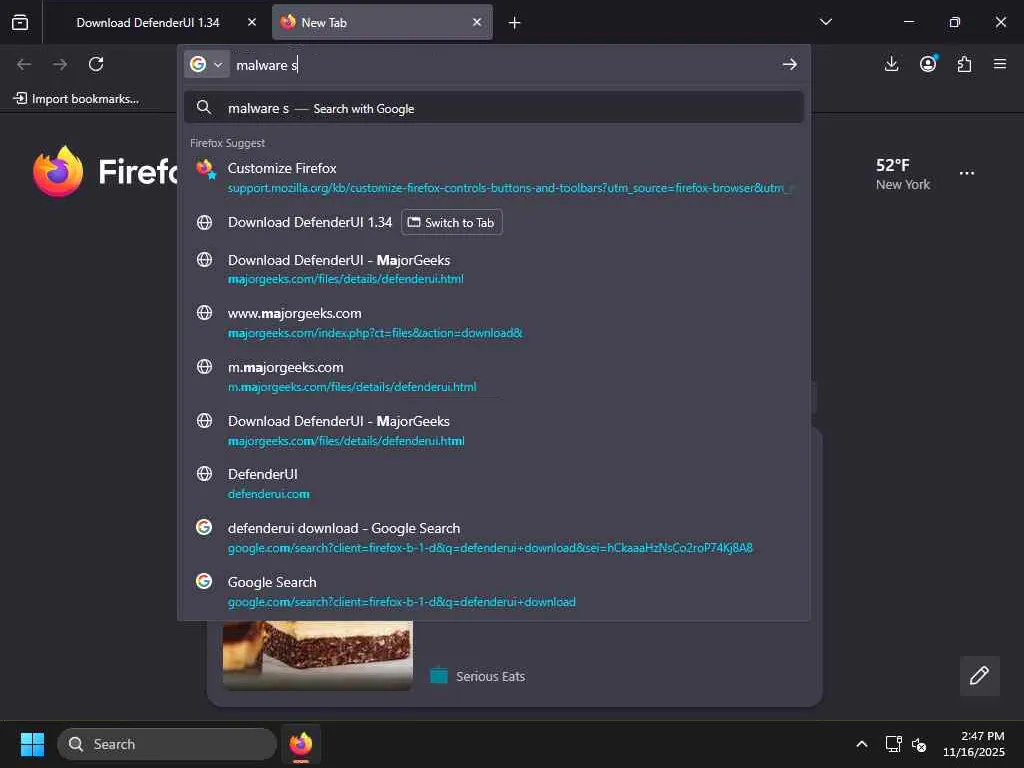Open the Firefox account icon
Viewport: 1024px width, 768px height.
928,64
